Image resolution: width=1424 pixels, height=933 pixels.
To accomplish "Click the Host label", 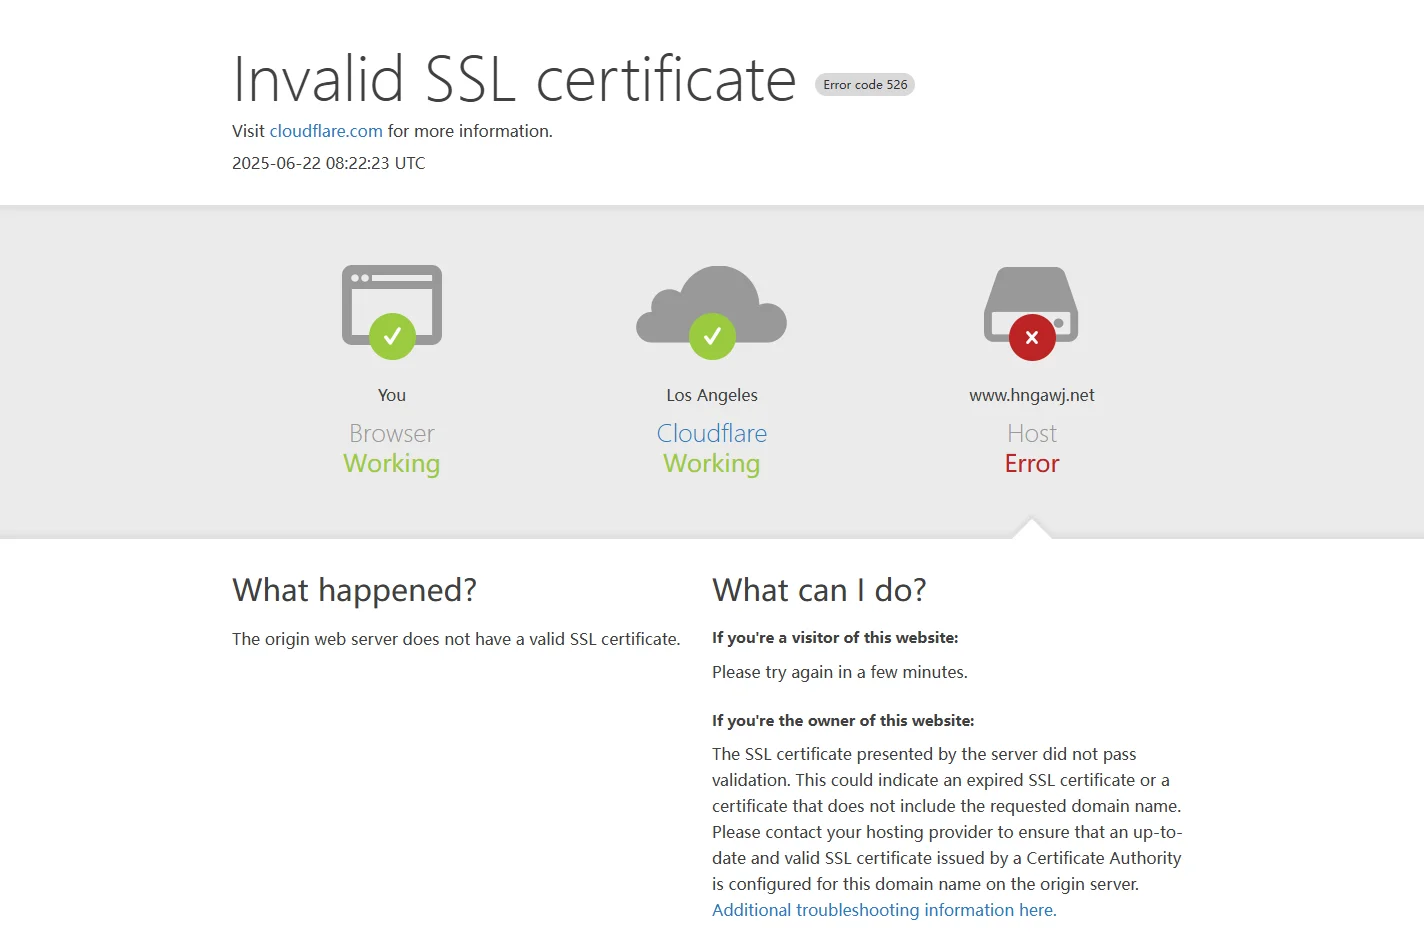I will click(1032, 433).
